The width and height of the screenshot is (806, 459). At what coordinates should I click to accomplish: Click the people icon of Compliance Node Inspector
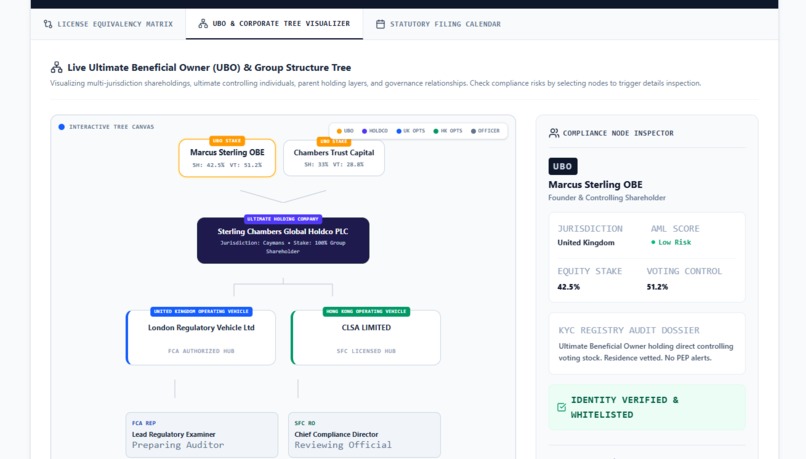click(554, 133)
